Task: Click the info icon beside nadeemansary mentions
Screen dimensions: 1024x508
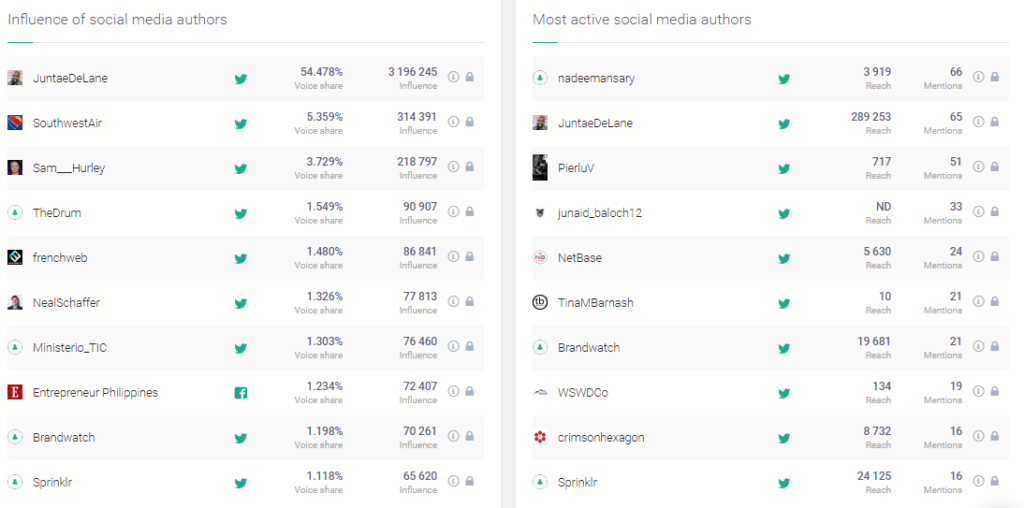Action: pos(978,77)
